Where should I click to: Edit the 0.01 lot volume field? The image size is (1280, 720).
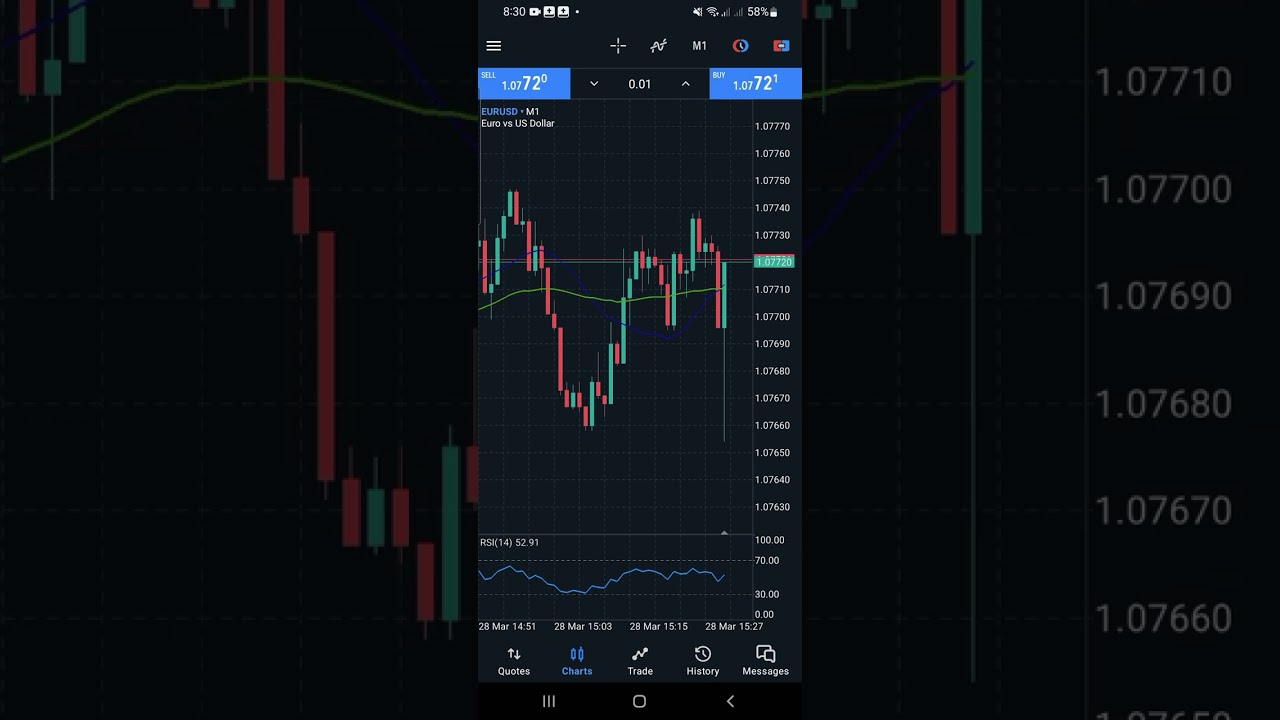[639, 84]
